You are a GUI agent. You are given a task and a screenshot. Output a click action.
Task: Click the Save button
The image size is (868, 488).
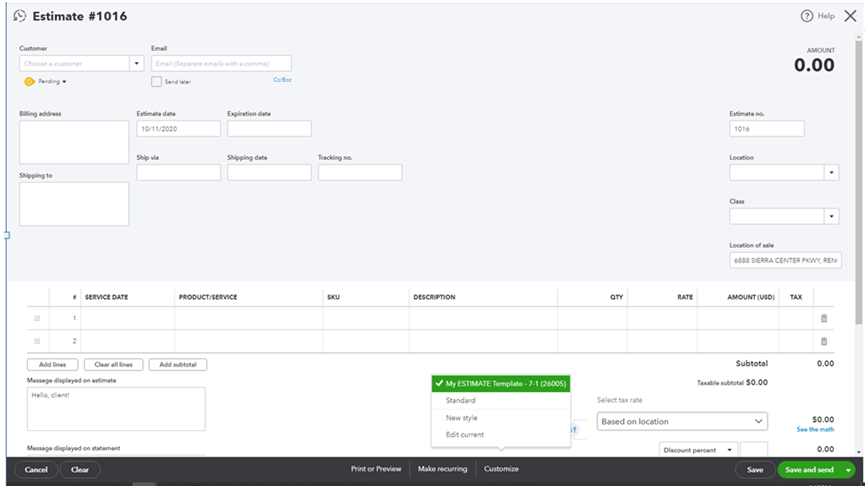(755, 470)
